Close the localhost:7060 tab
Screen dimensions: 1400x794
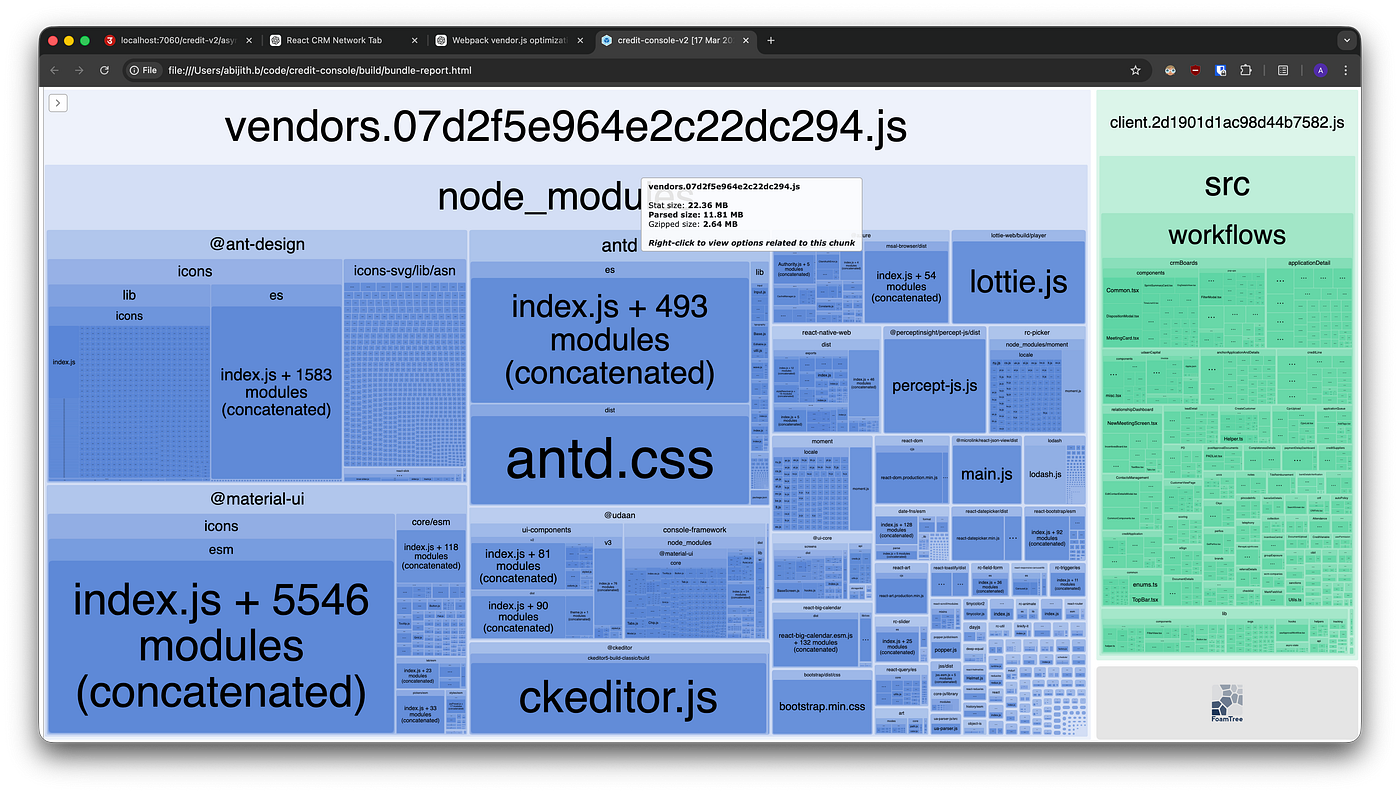(248, 40)
